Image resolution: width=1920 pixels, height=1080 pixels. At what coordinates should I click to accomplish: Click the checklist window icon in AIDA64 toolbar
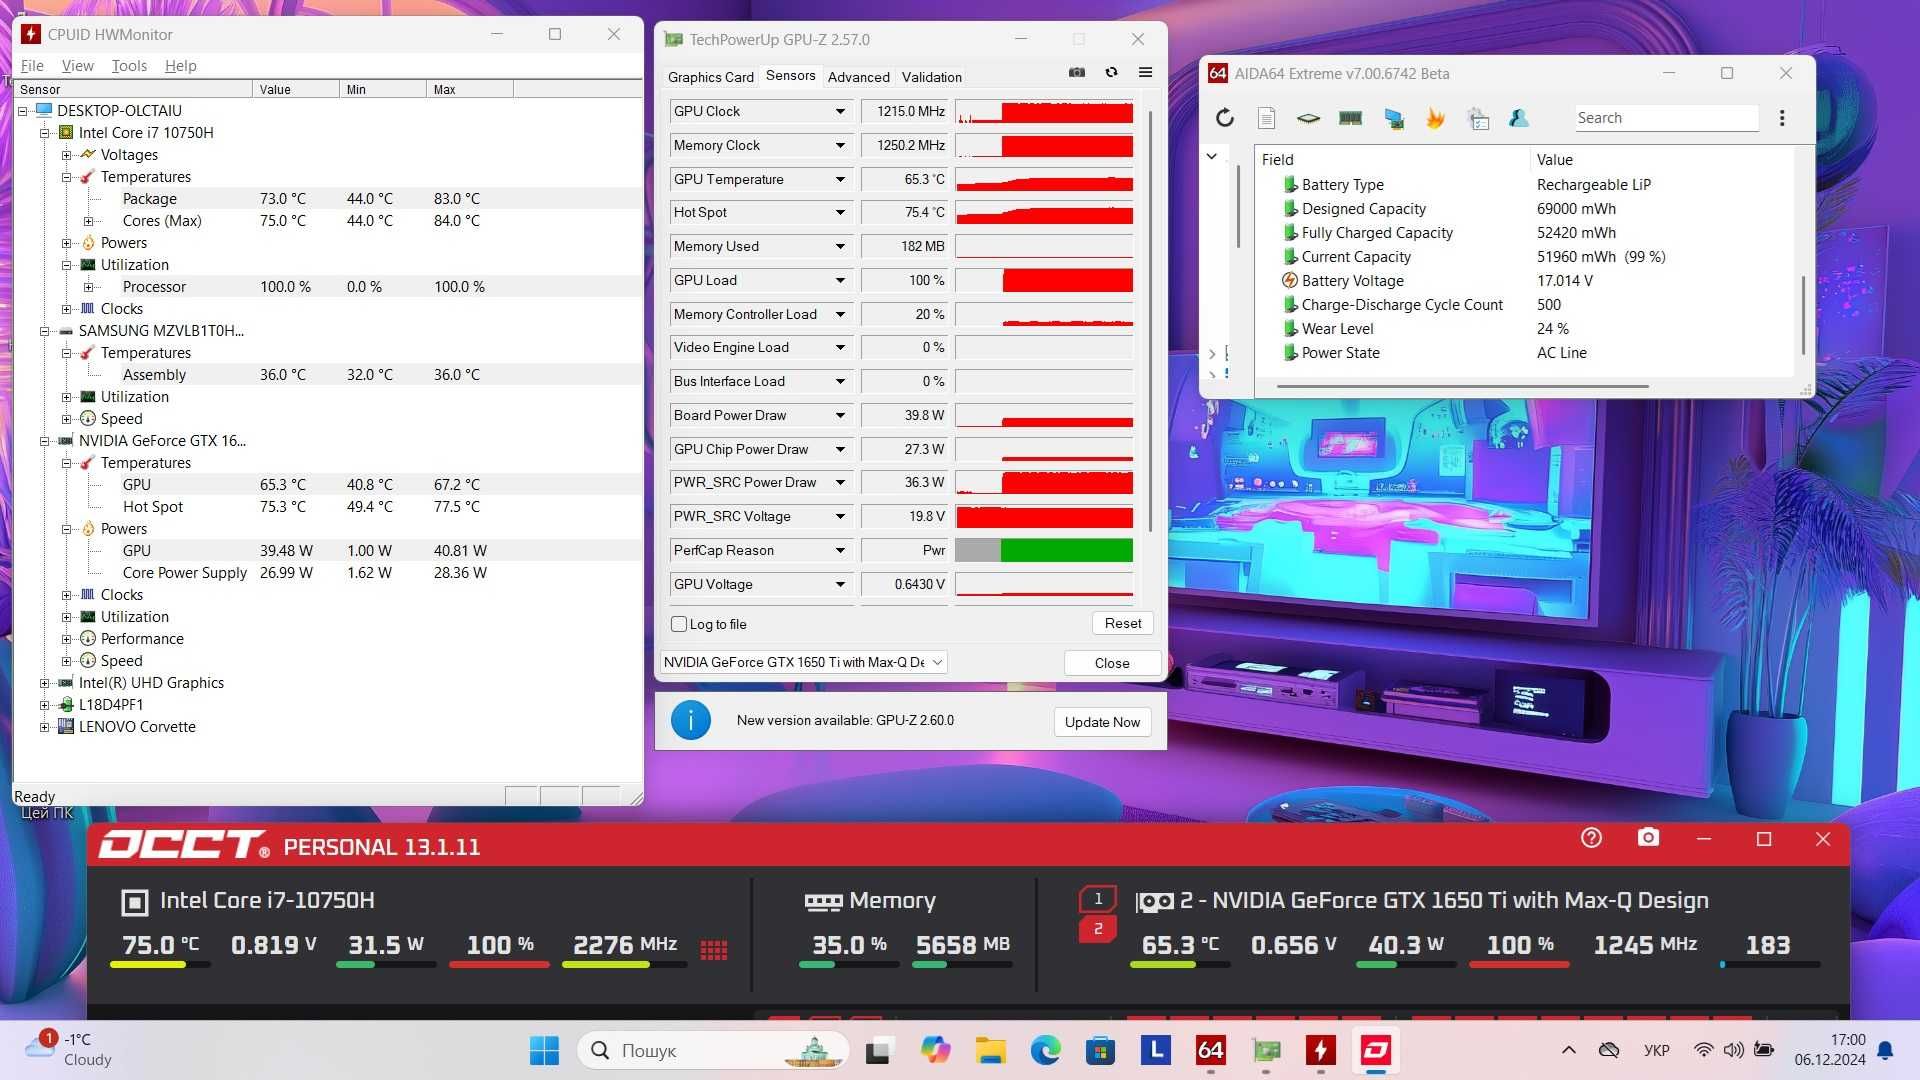point(1478,118)
